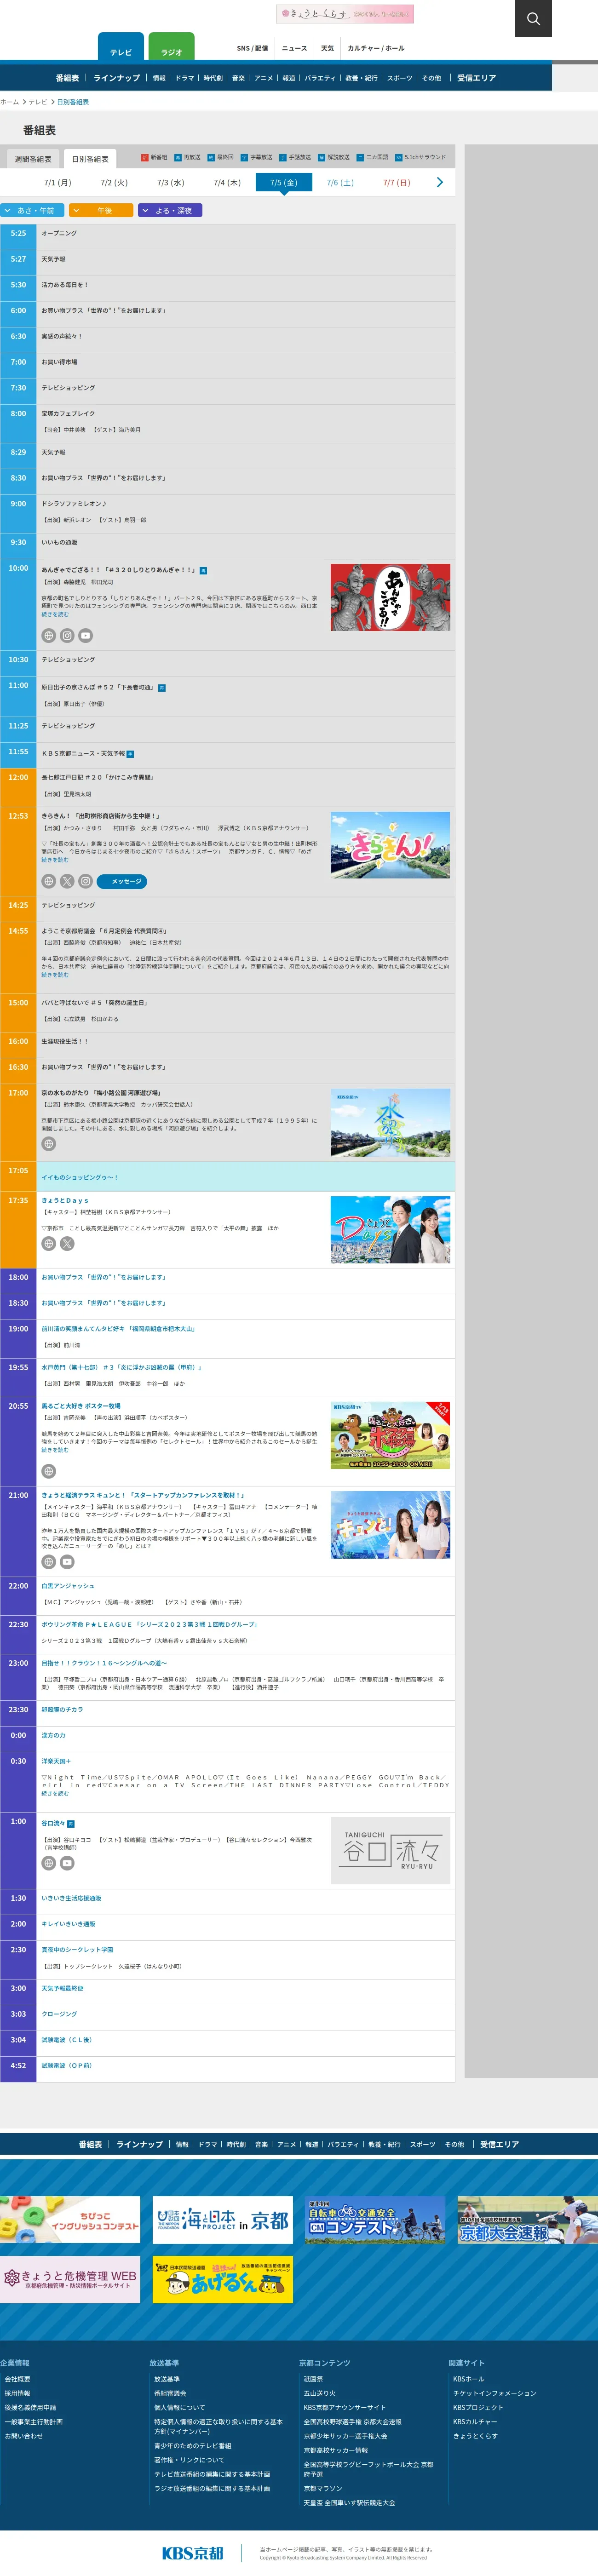Screen dimensions: 598x2576
Task: Expand 続きを読む for the 10:00 program
Action: click(x=55, y=614)
